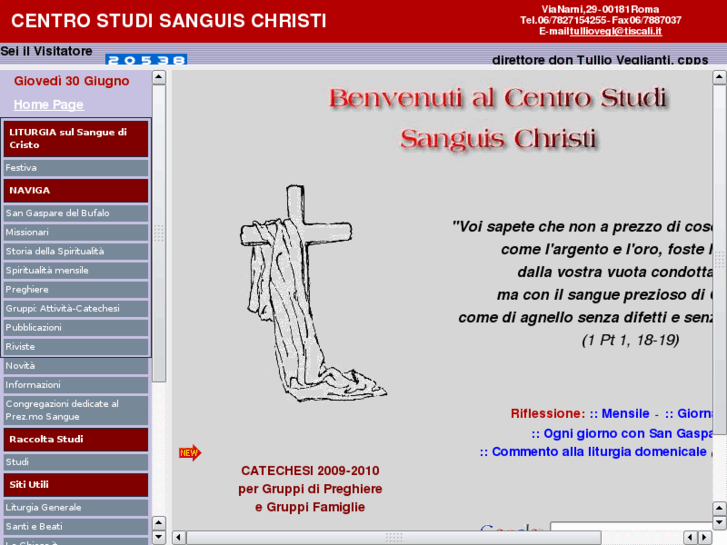
Task: Click the visitor counter badge
Action: (146, 60)
